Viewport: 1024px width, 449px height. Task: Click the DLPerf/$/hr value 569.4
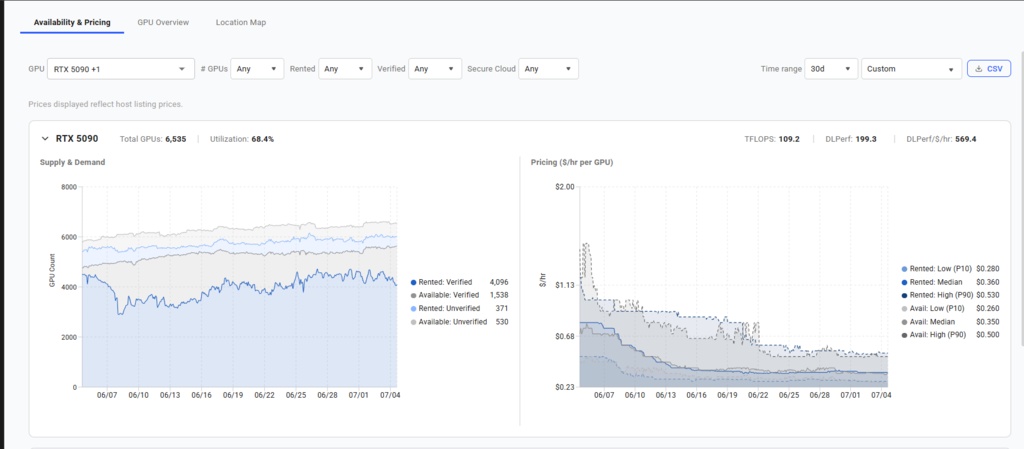[965, 139]
